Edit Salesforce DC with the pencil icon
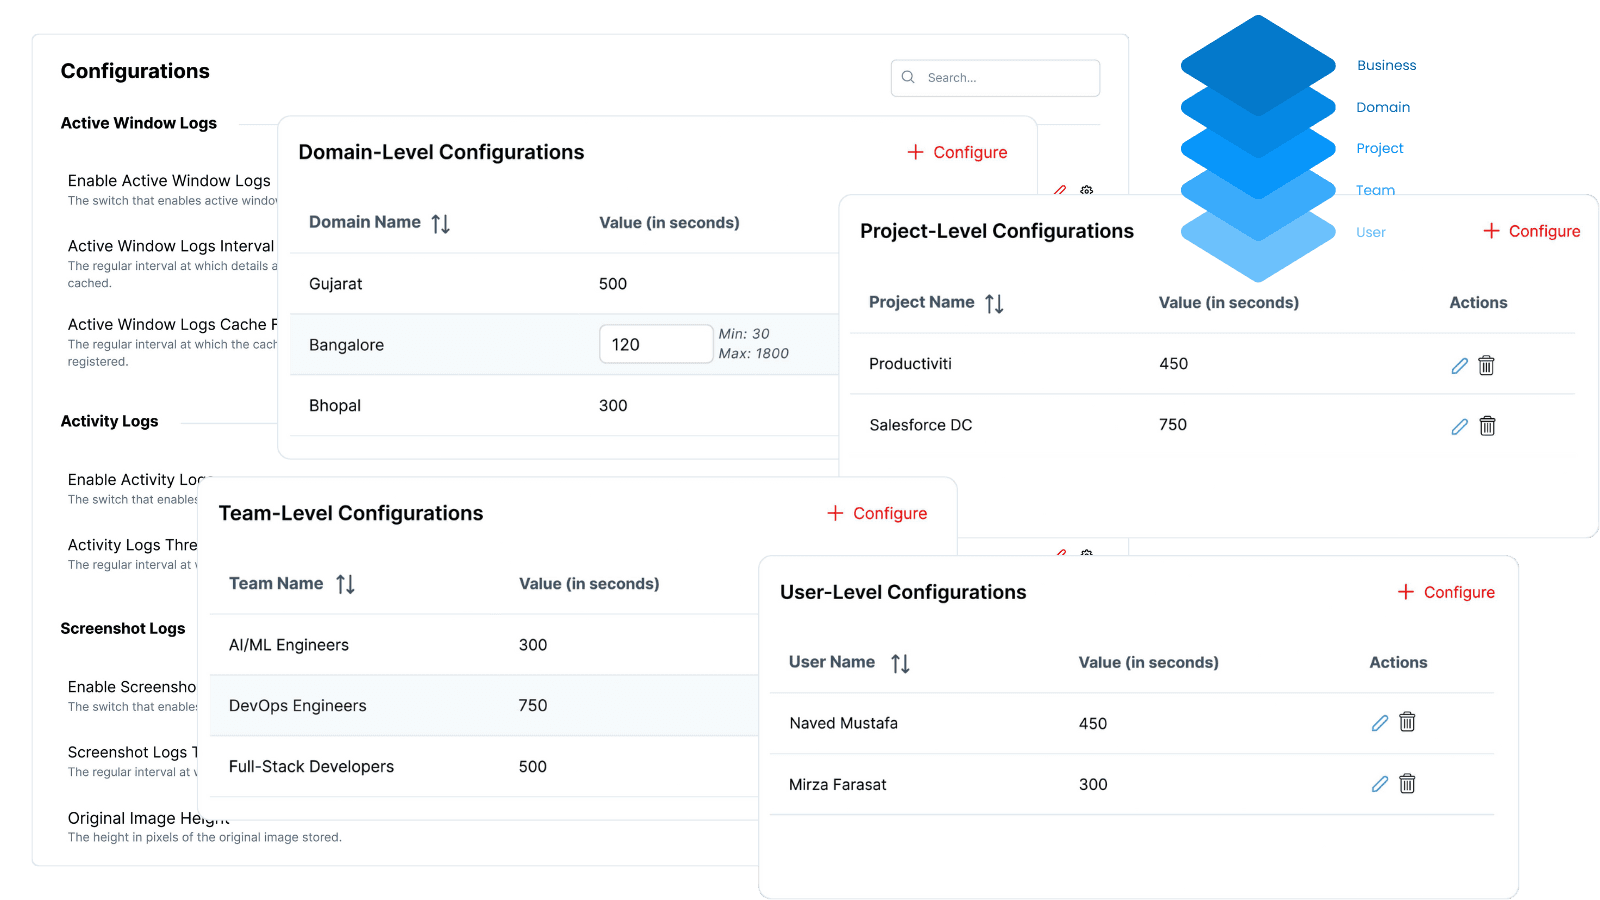The height and width of the screenshot is (900, 1600). [x=1460, y=426]
